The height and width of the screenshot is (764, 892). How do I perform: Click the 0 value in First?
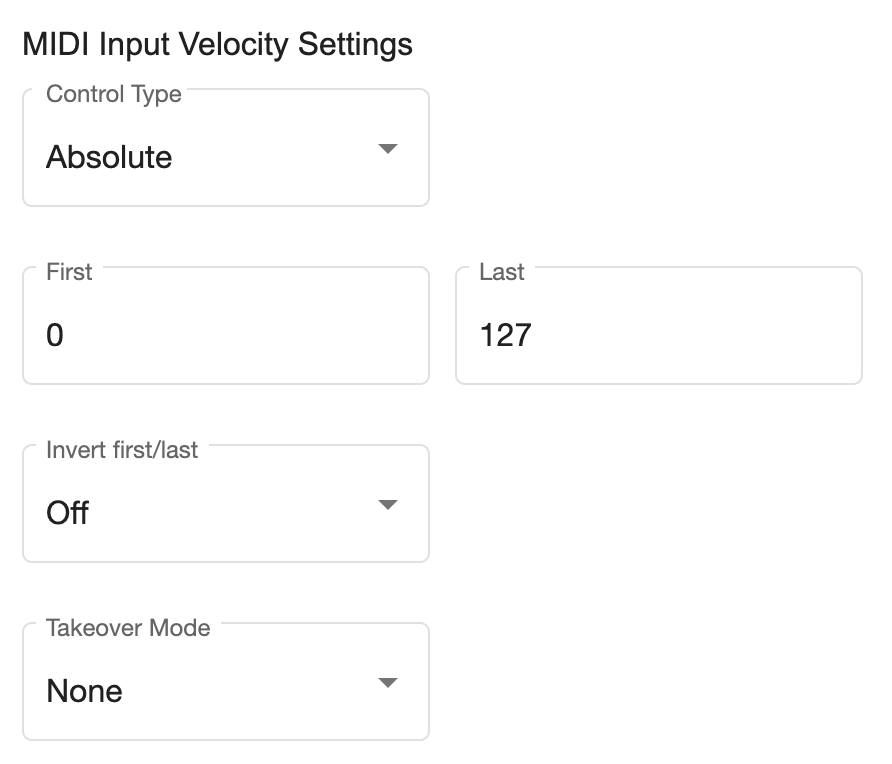click(x=55, y=335)
